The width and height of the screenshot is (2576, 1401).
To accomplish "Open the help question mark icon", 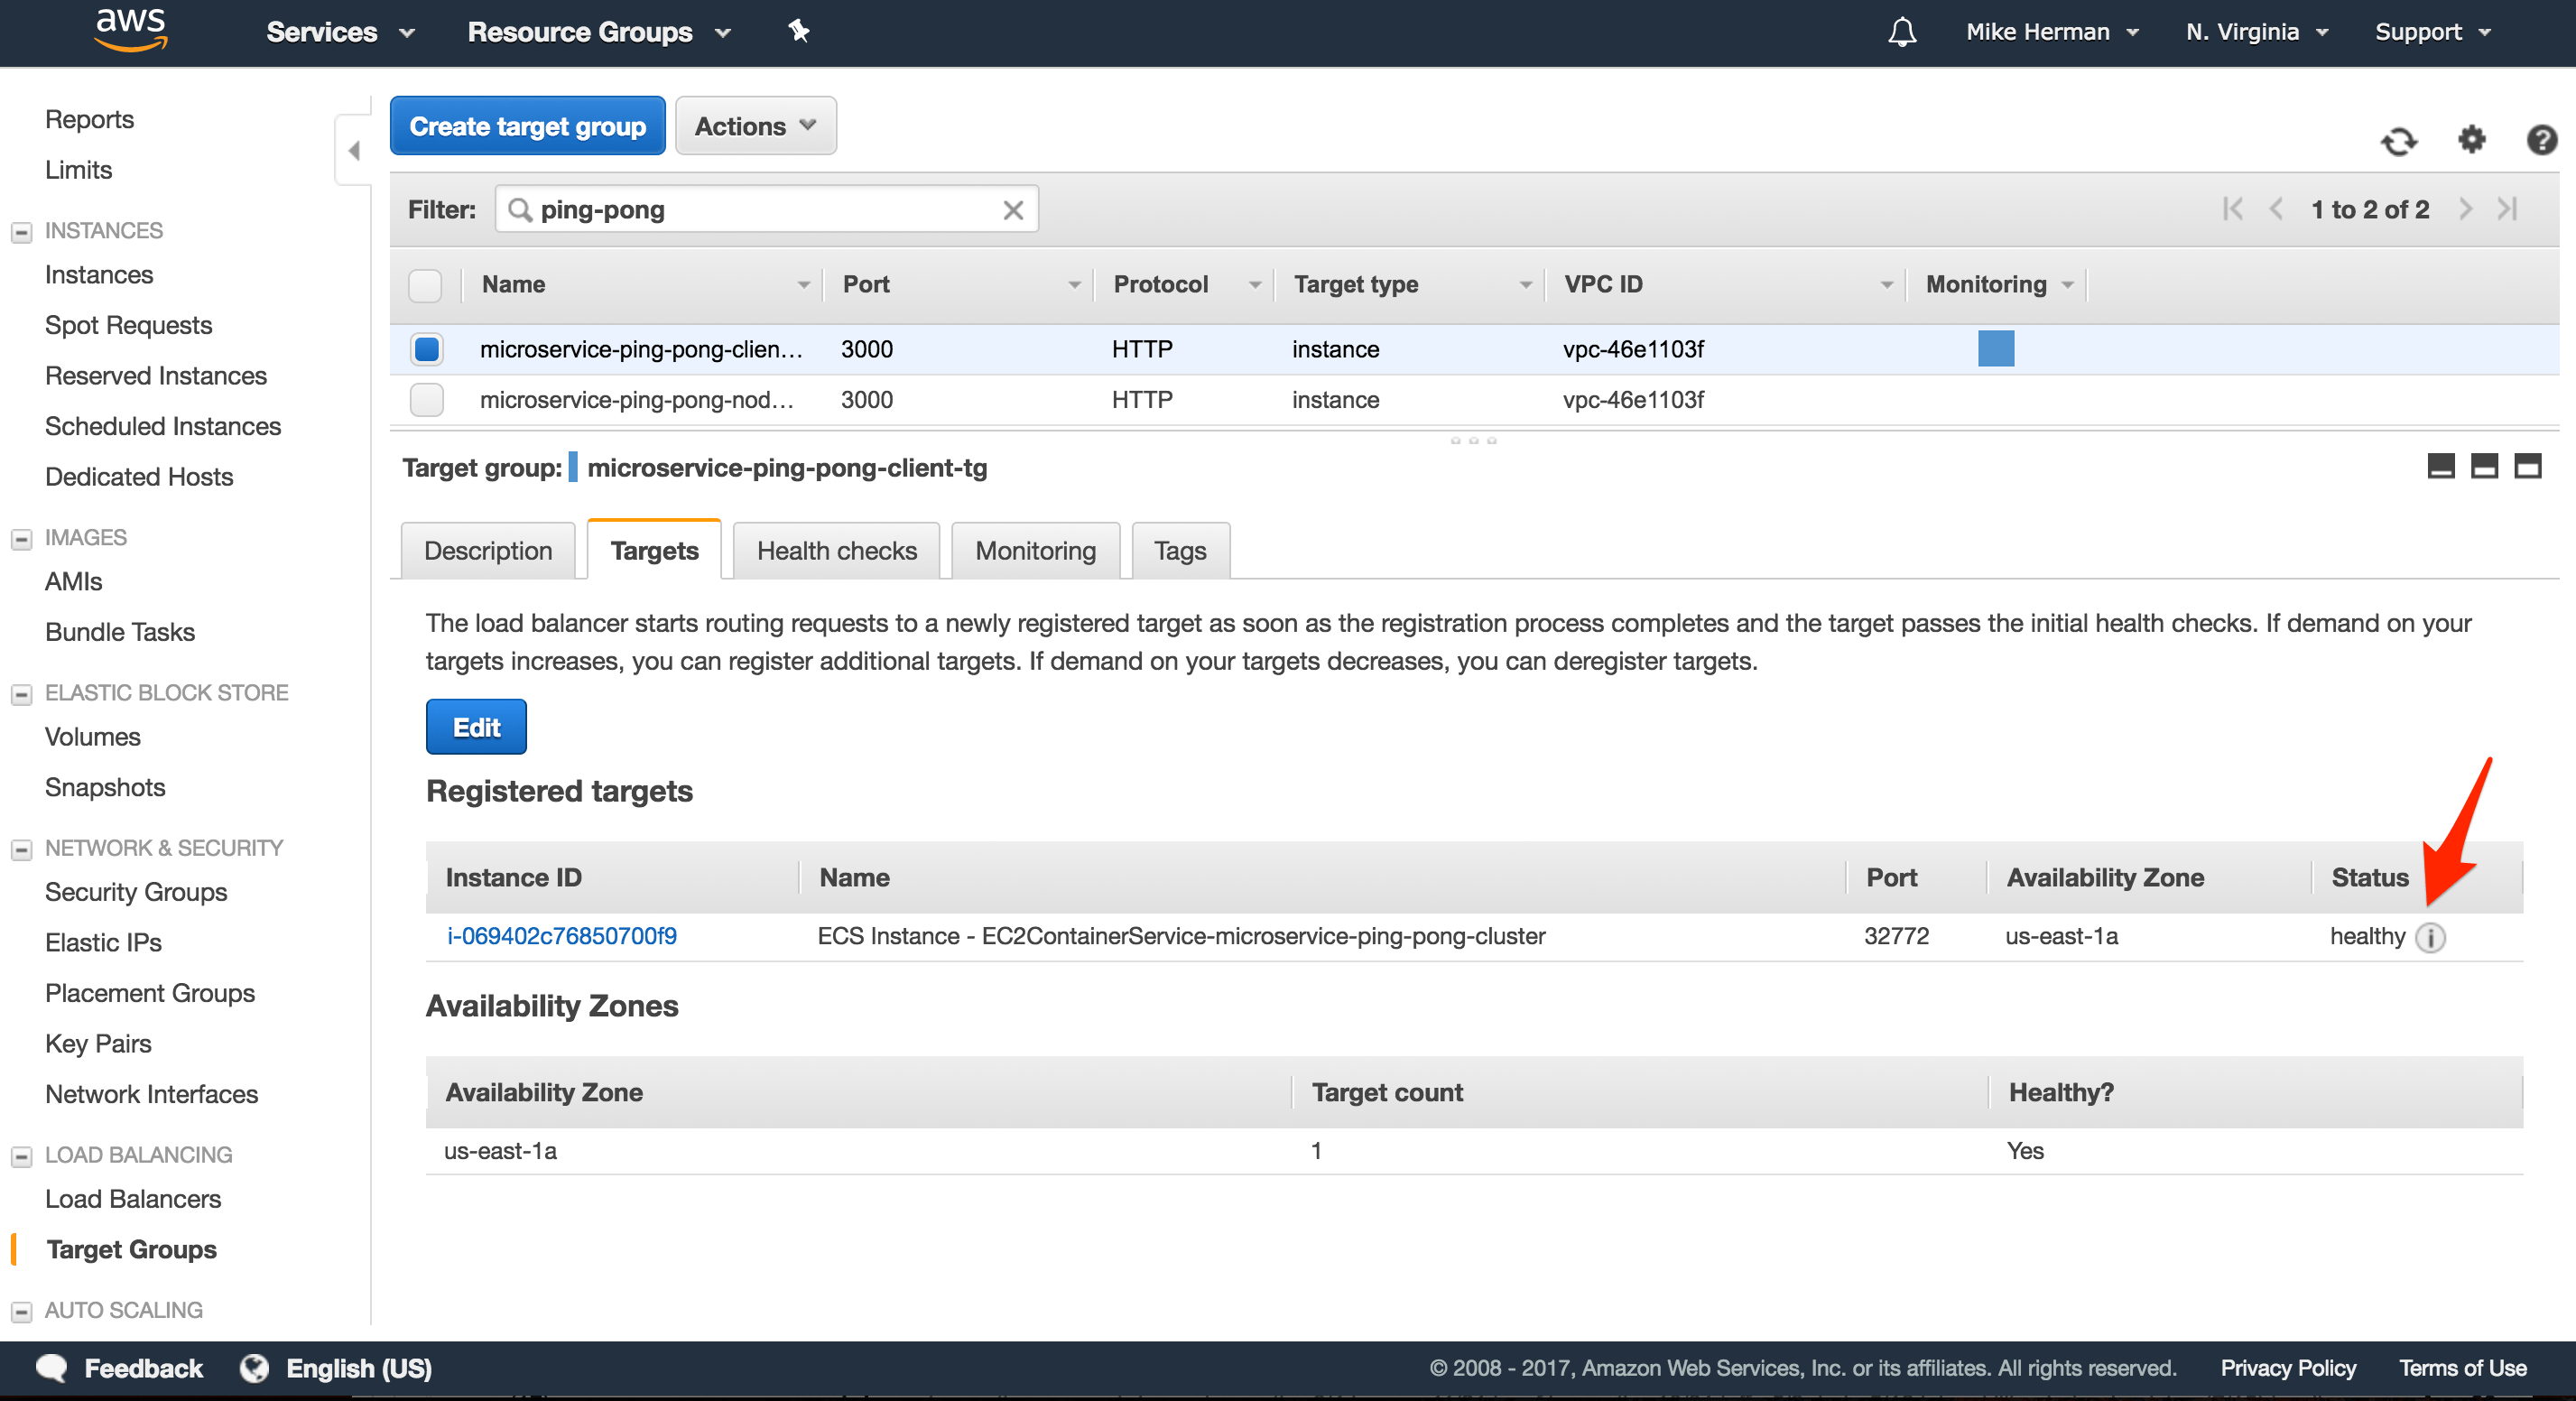I will click(2541, 141).
